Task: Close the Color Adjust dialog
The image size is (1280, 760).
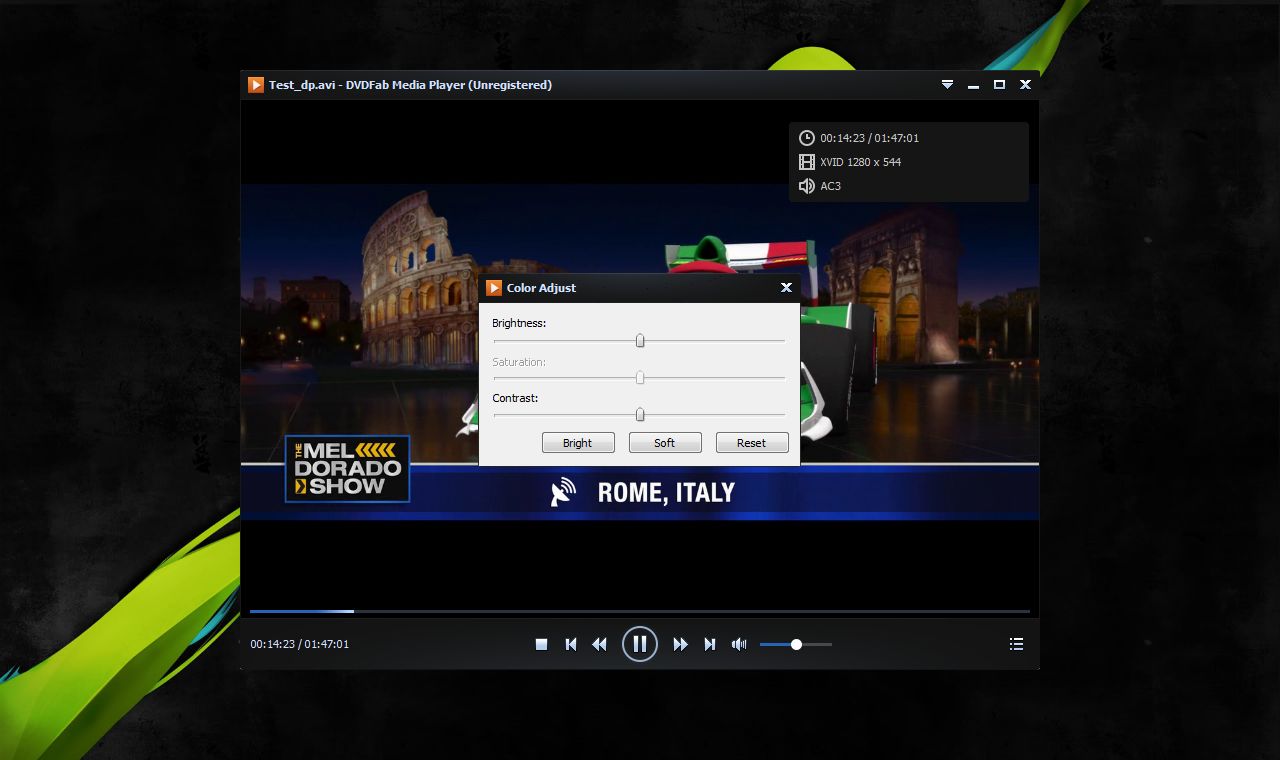Action: point(786,287)
